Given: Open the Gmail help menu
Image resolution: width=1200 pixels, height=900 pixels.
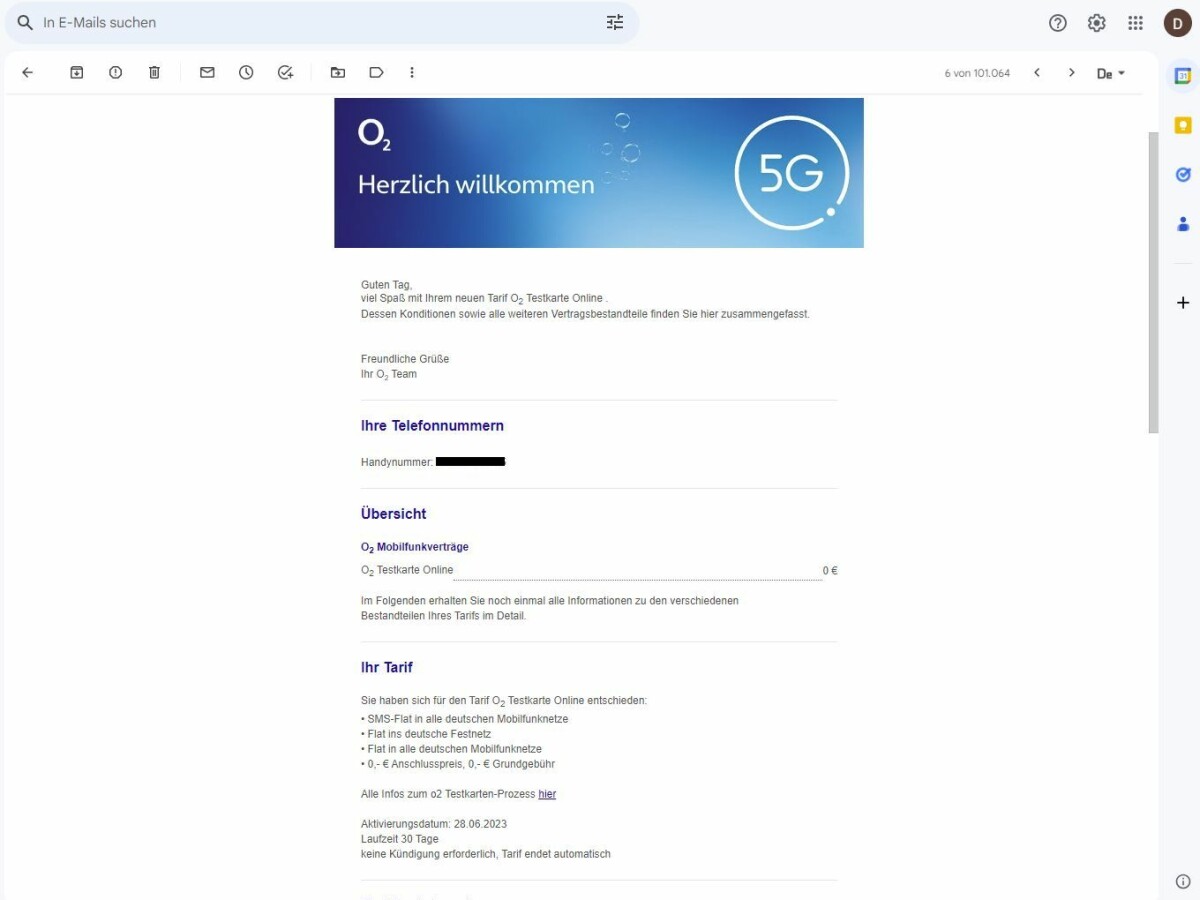Looking at the screenshot, I should [1057, 22].
